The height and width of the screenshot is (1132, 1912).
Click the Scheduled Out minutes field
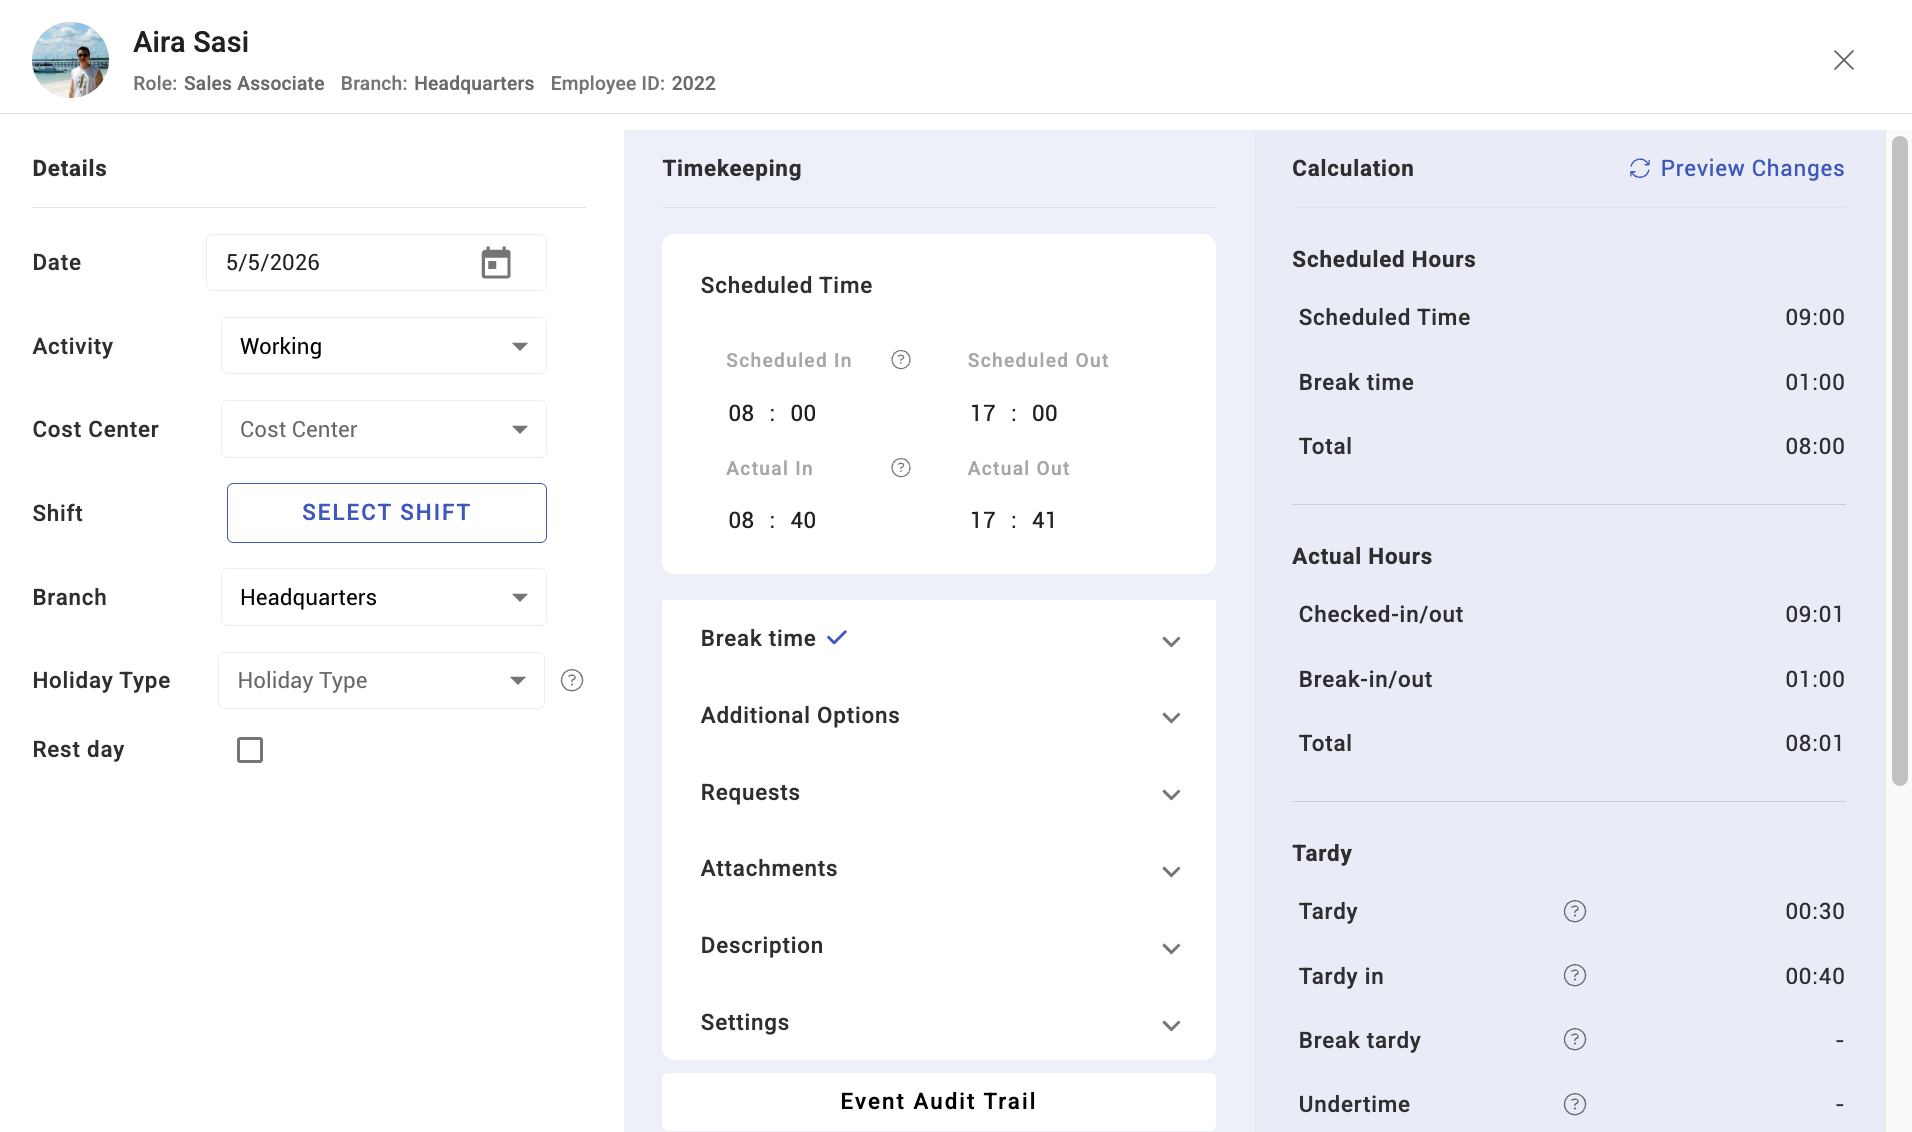(1045, 414)
